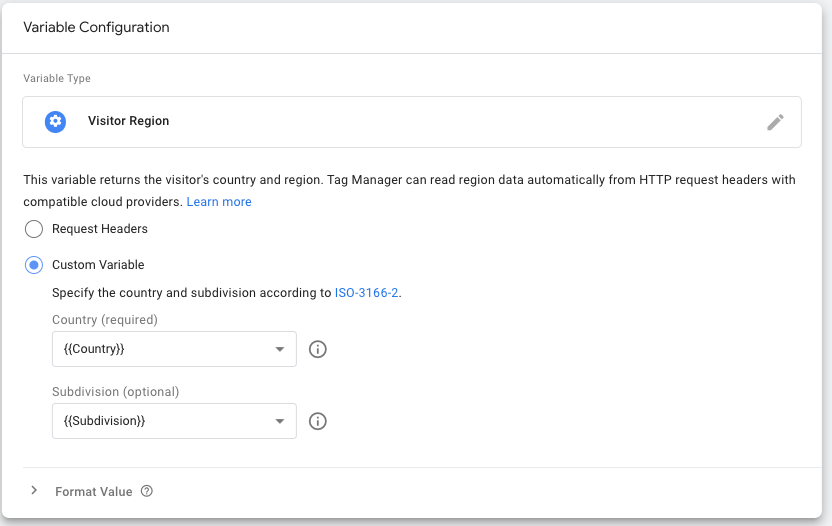Image resolution: width=832 pixels, height=526 pixels.
Task: Click the Request Headers option label
Action: (x=100, y=229)
